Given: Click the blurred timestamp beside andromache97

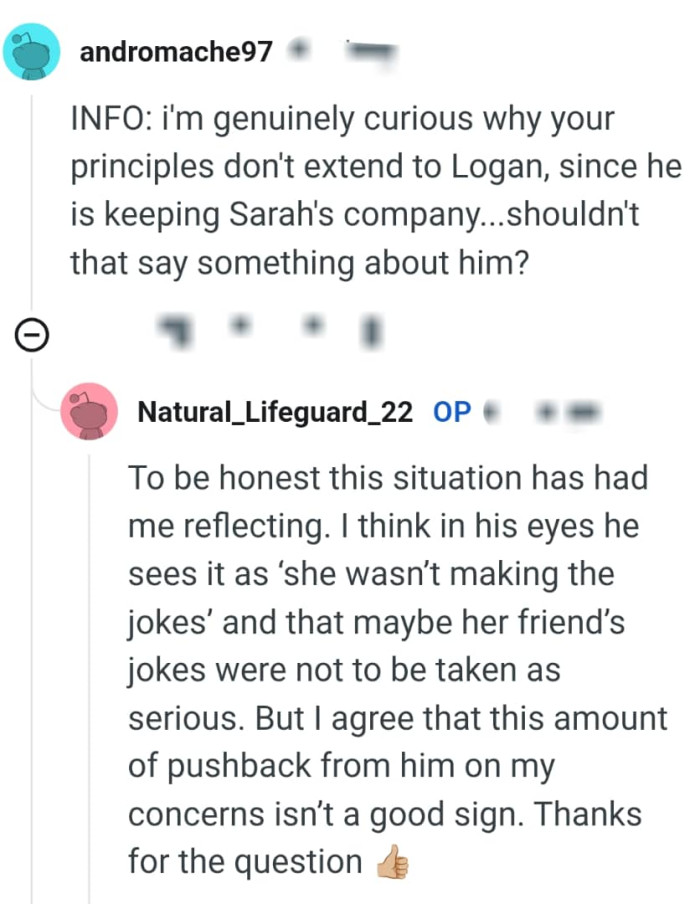Looking at the screenshot, I should click(x=370, y=48).
